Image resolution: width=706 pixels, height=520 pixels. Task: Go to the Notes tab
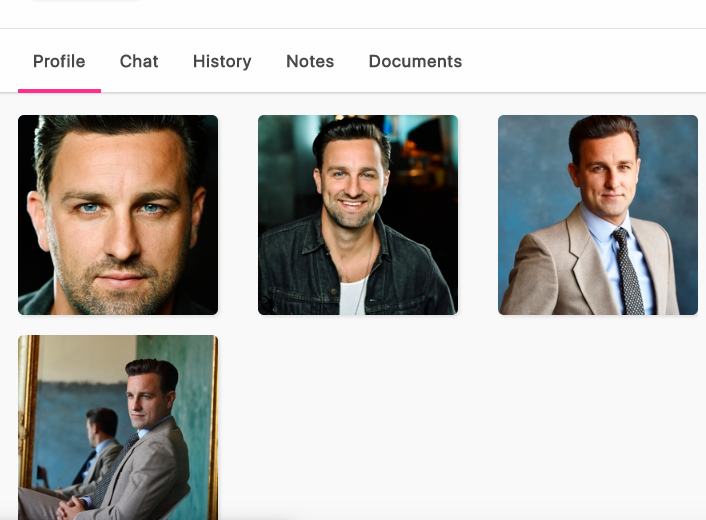click(310, 61)
